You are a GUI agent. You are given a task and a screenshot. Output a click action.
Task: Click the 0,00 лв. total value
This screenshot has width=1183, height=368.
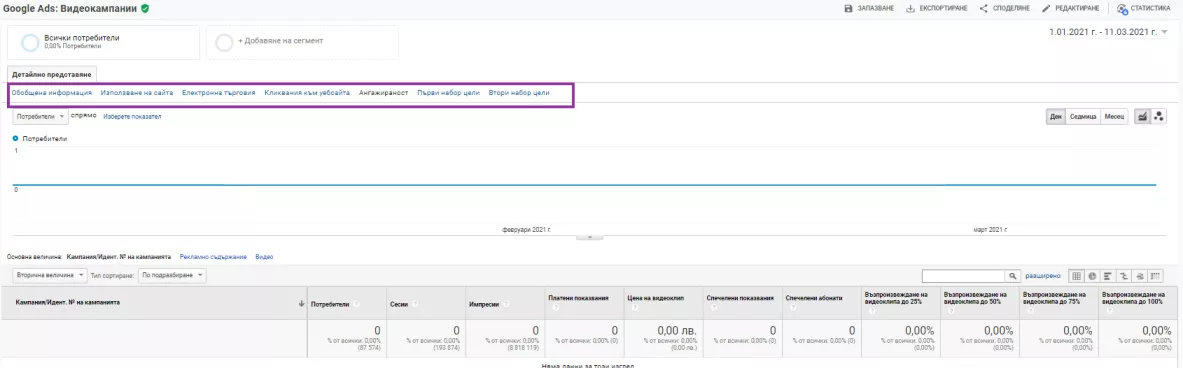pyautogui.click(x=677, y=330)
